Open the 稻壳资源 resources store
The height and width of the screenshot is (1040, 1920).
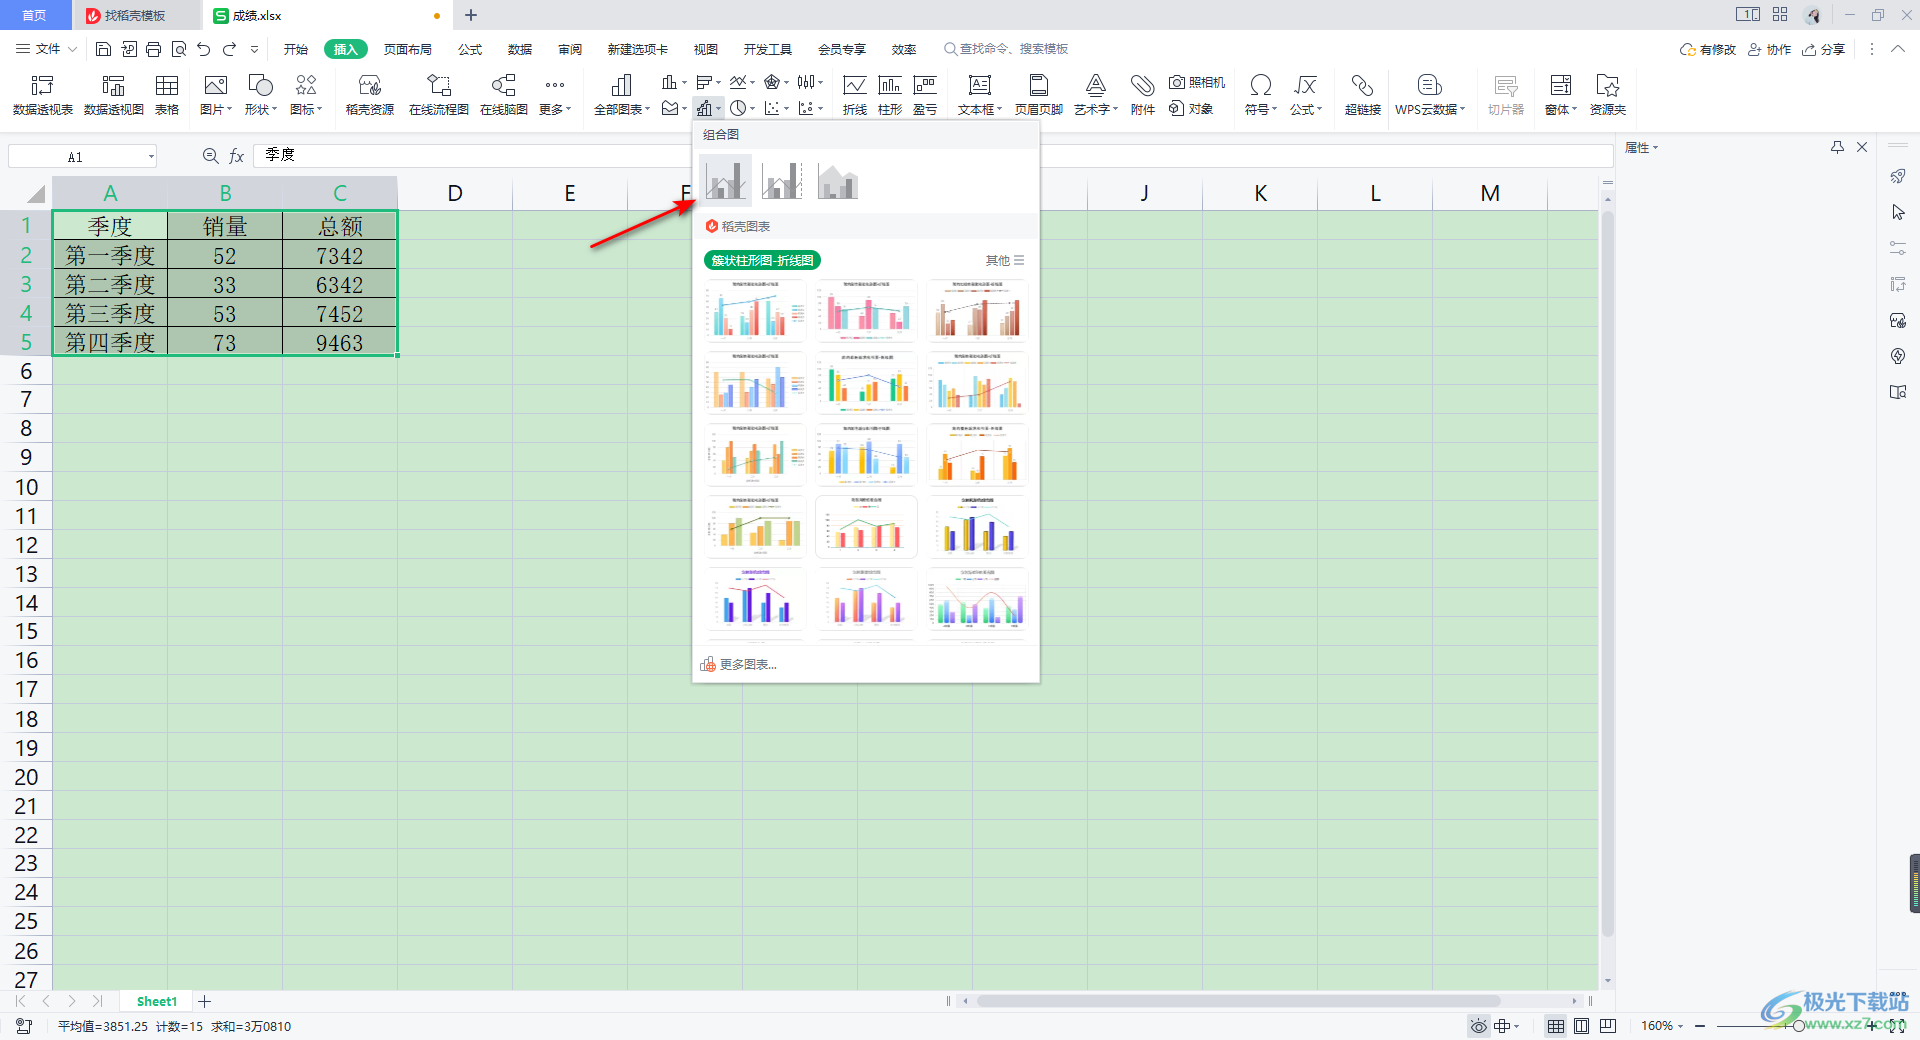[370, 95]
